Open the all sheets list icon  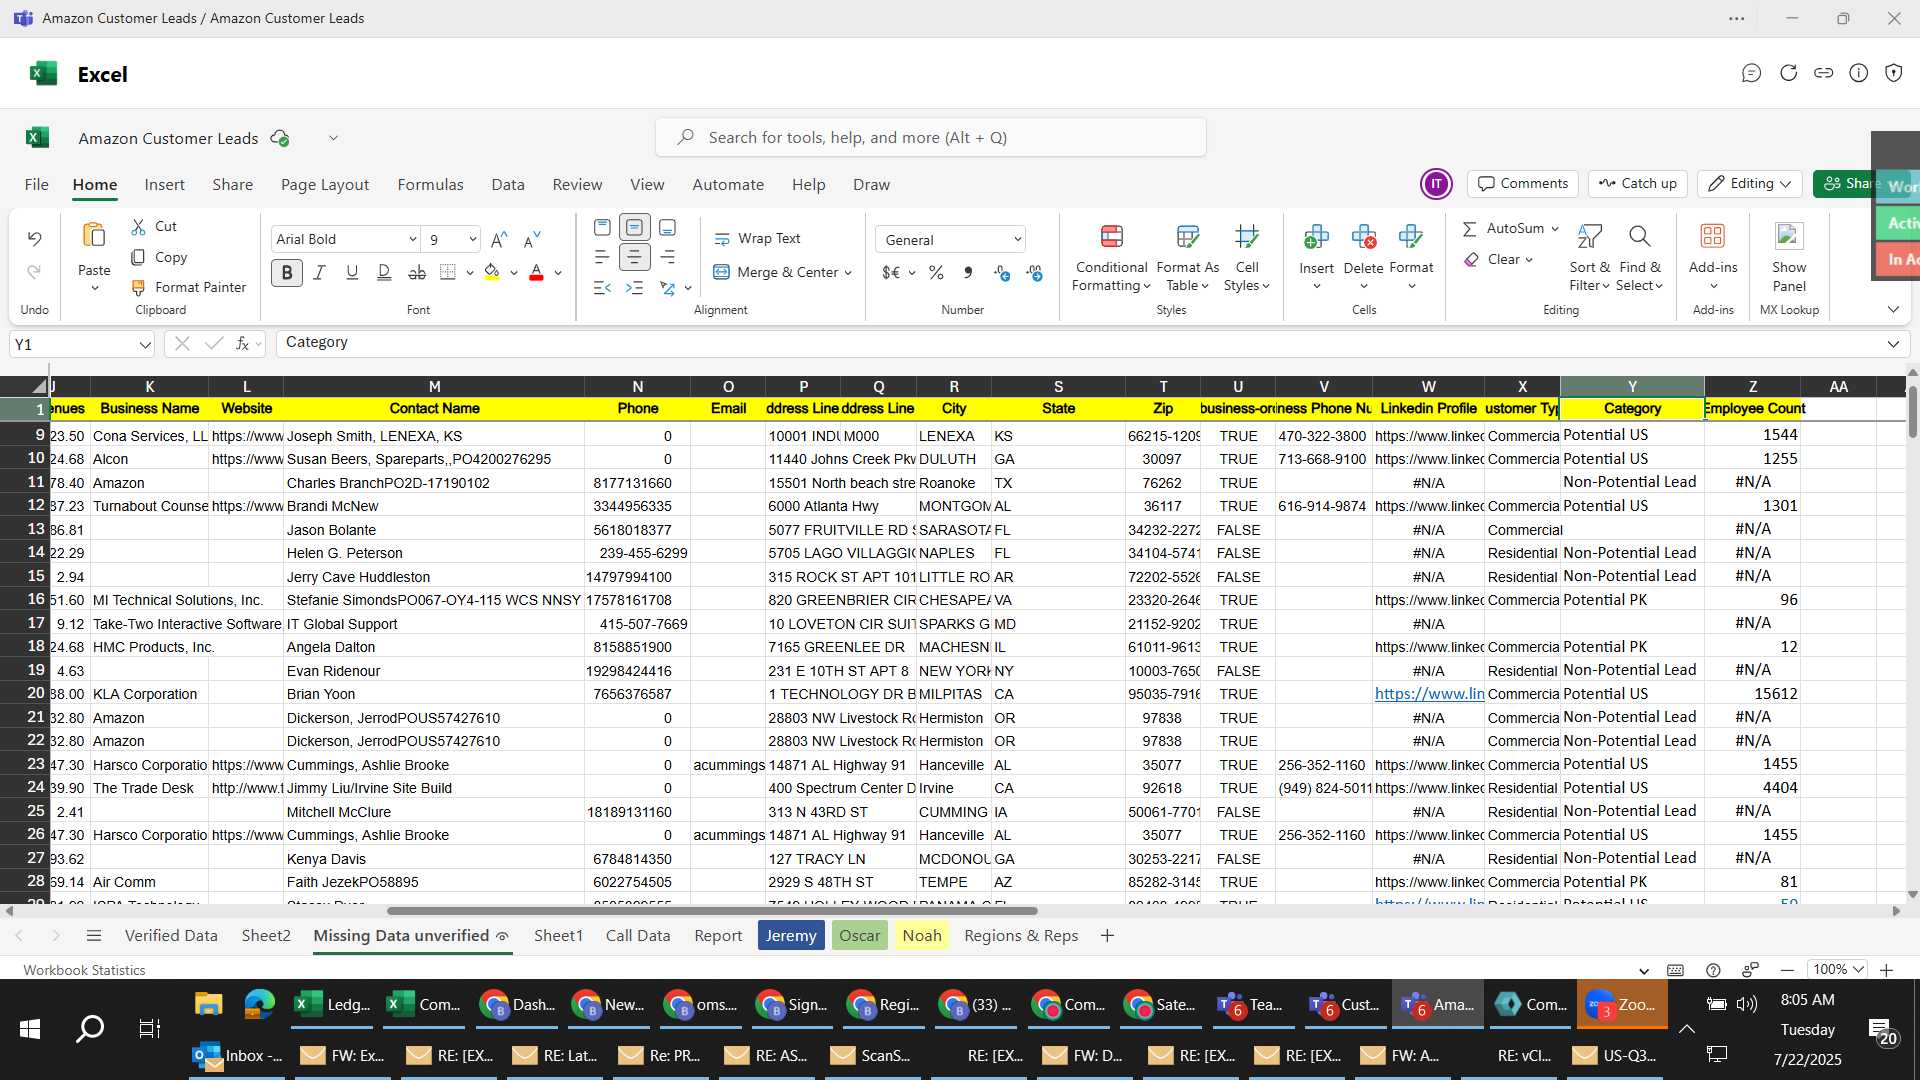click(94, 936)
